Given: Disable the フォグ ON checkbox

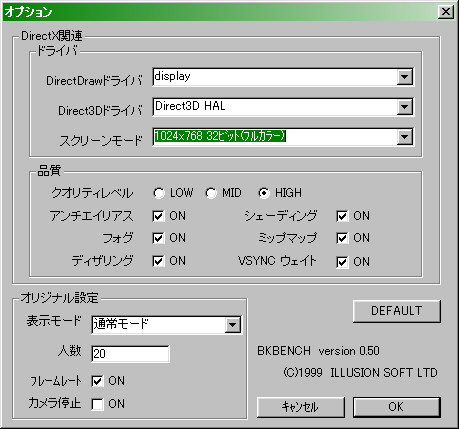Looking at the screenshot, I should [158, 238].
